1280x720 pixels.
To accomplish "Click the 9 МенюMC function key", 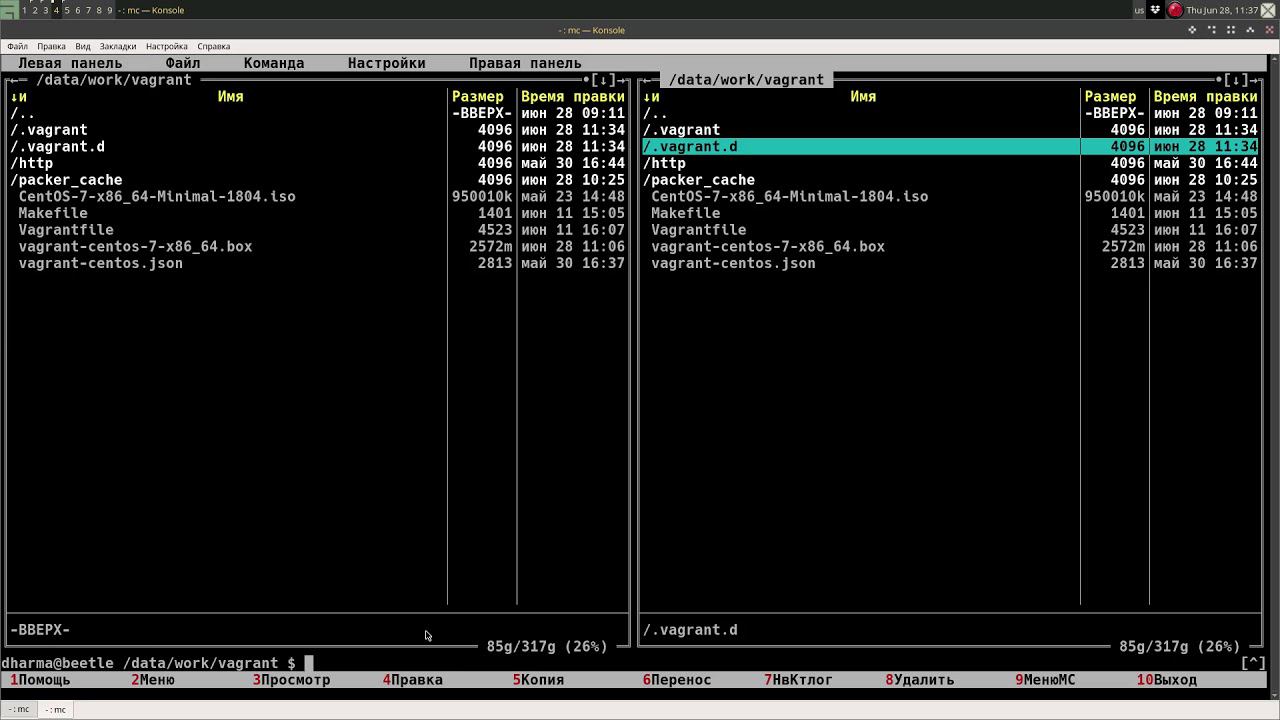I will [1046, 680].
